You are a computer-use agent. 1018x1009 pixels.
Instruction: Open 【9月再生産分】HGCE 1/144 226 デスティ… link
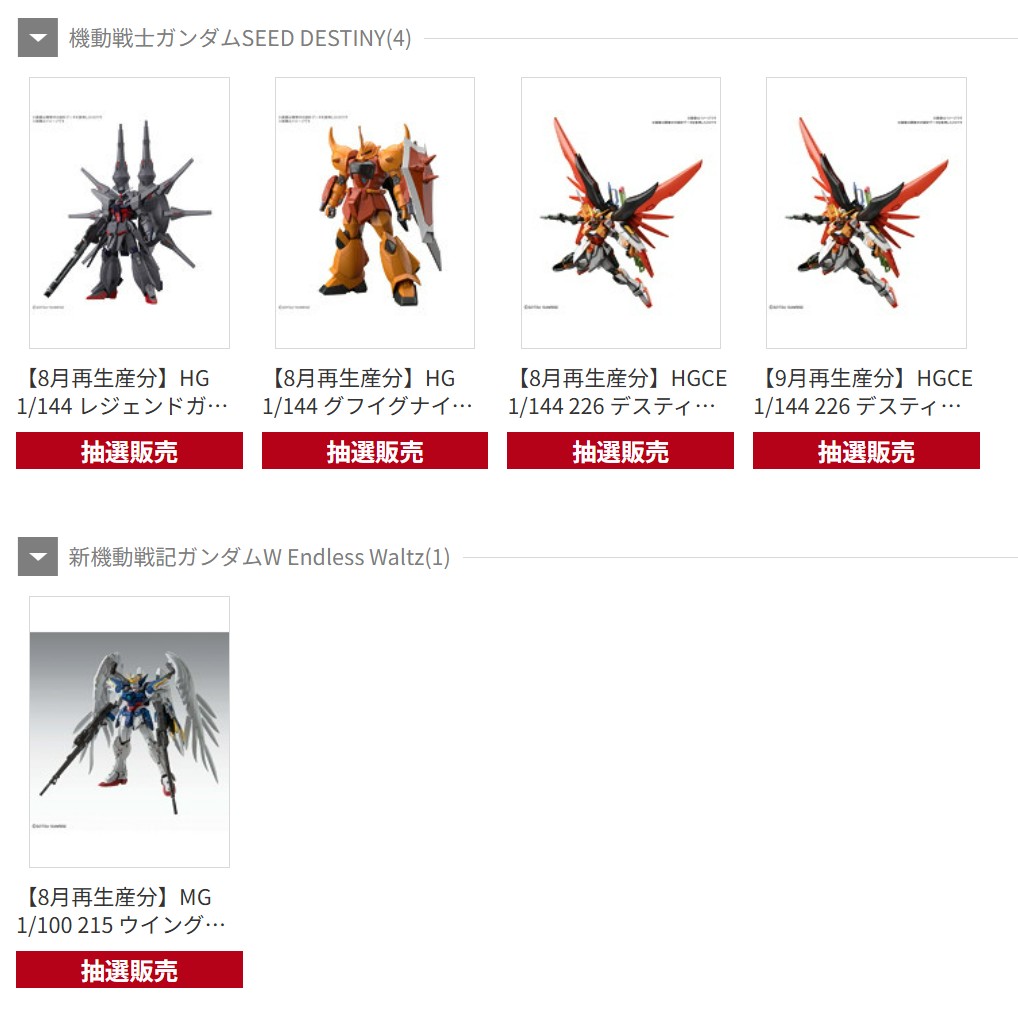click(863, 392)
